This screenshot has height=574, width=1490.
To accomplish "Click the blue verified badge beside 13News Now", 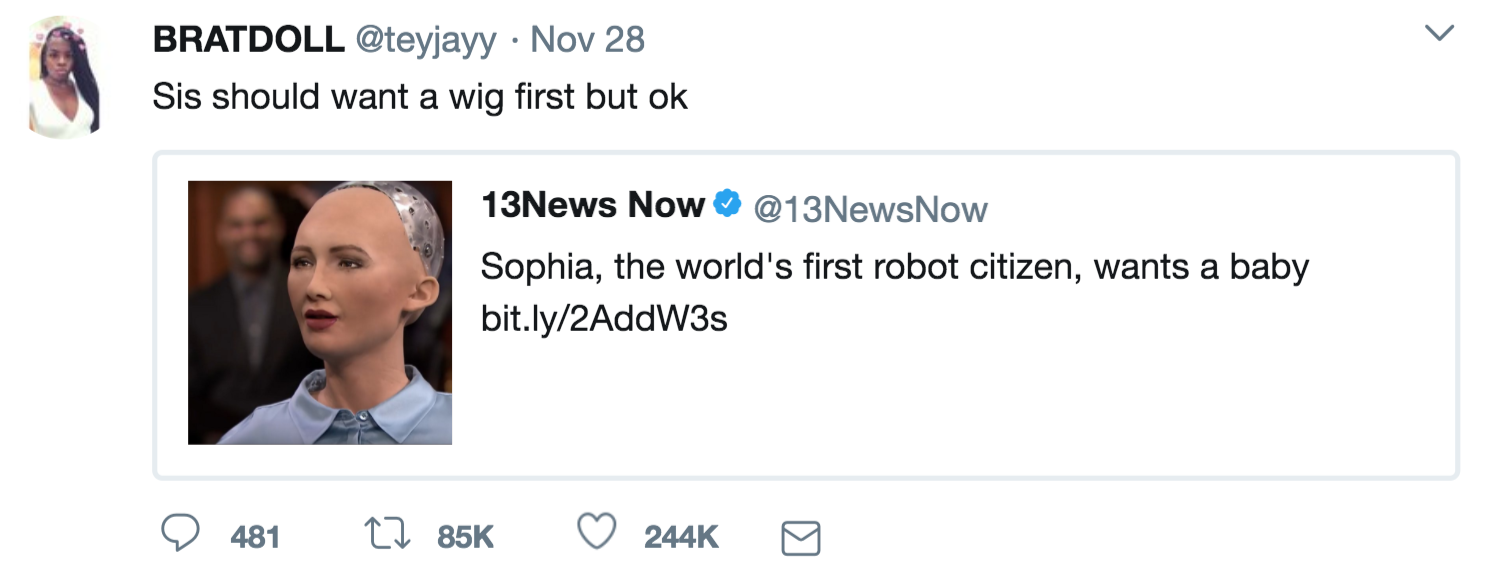I will point(726,204).
